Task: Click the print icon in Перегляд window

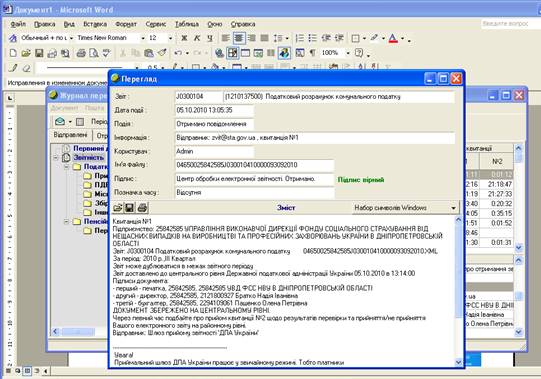Action: 142,208
